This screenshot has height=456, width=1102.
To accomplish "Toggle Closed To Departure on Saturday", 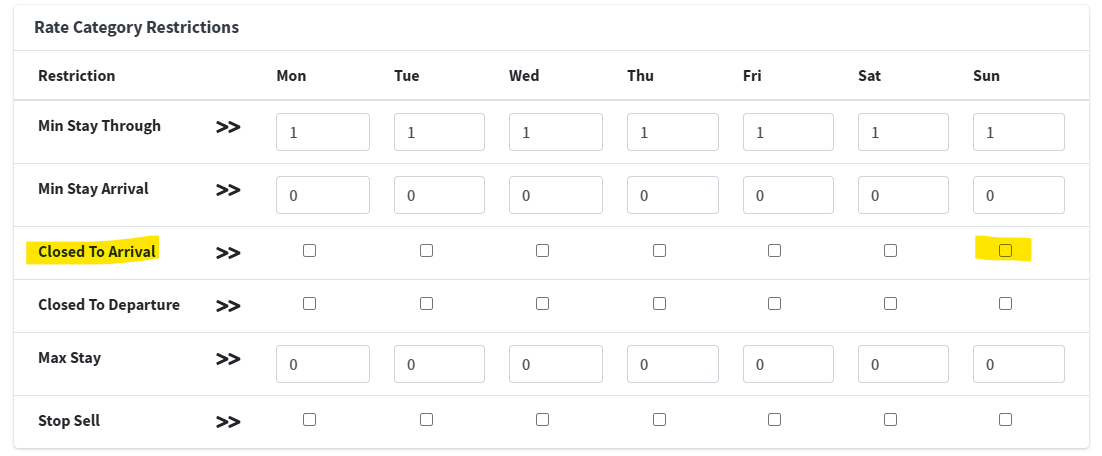I will point(890,304).
